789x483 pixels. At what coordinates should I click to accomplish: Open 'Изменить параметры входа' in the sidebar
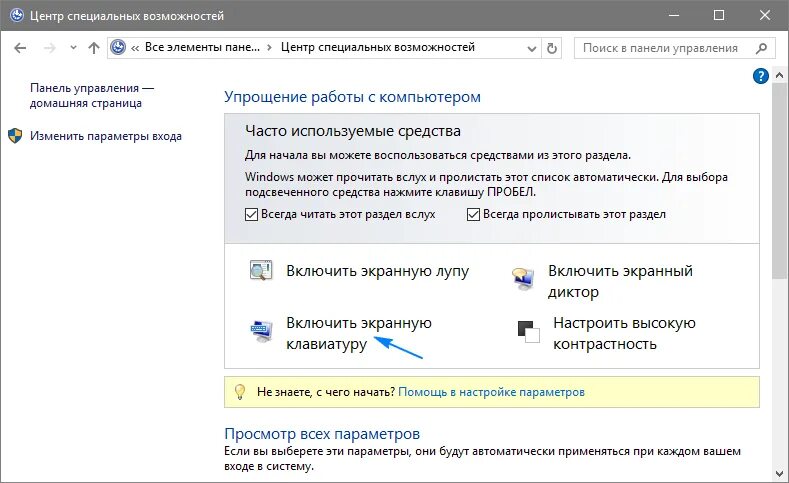(106, 136)
